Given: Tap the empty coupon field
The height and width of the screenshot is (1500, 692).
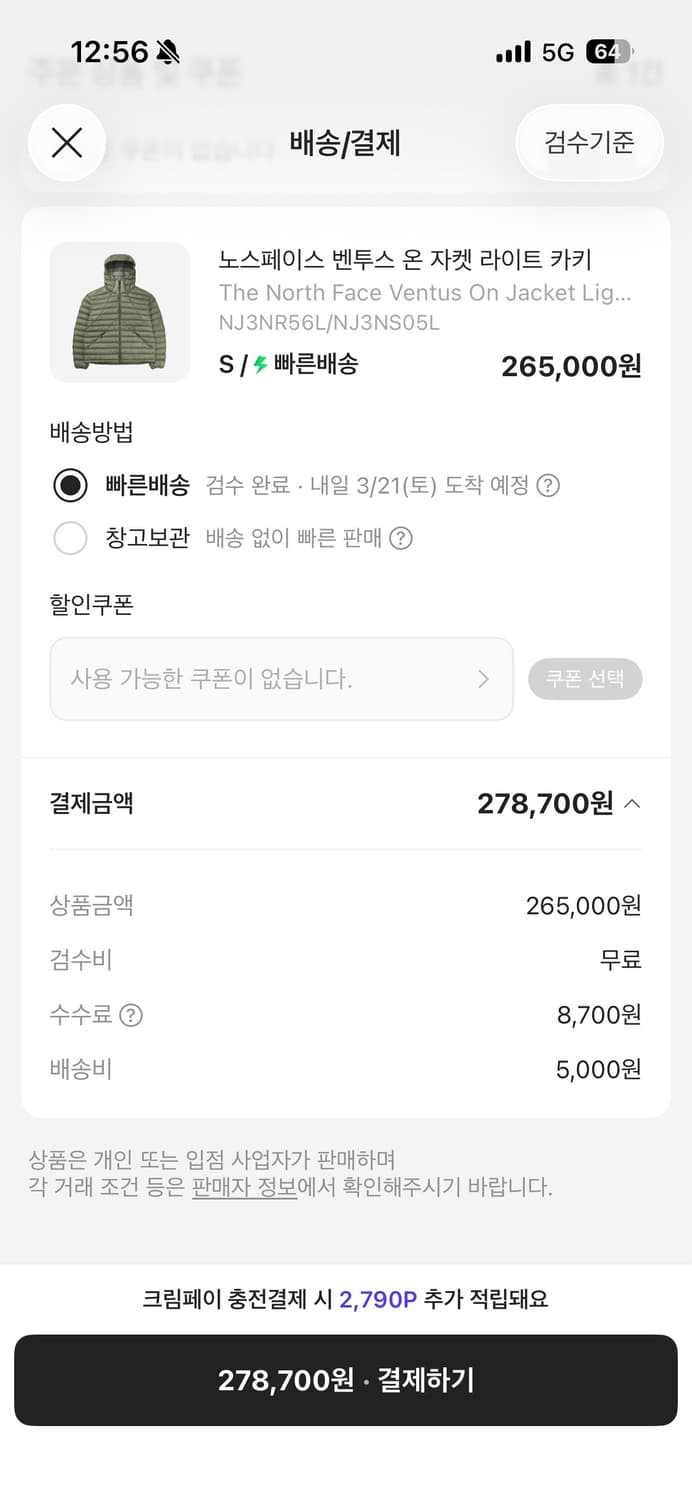Looking at the screenshot, I should coord(250,679).
